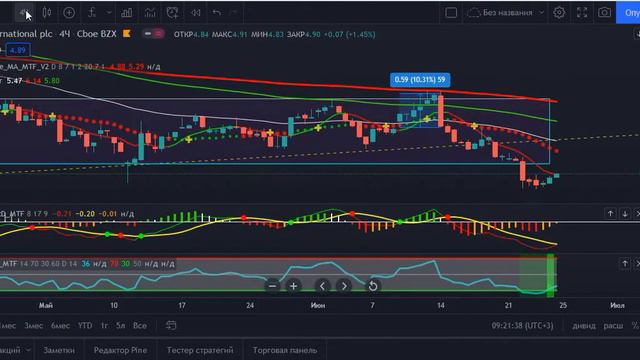Move chart right with the right arrow

[x=344, y=286]
